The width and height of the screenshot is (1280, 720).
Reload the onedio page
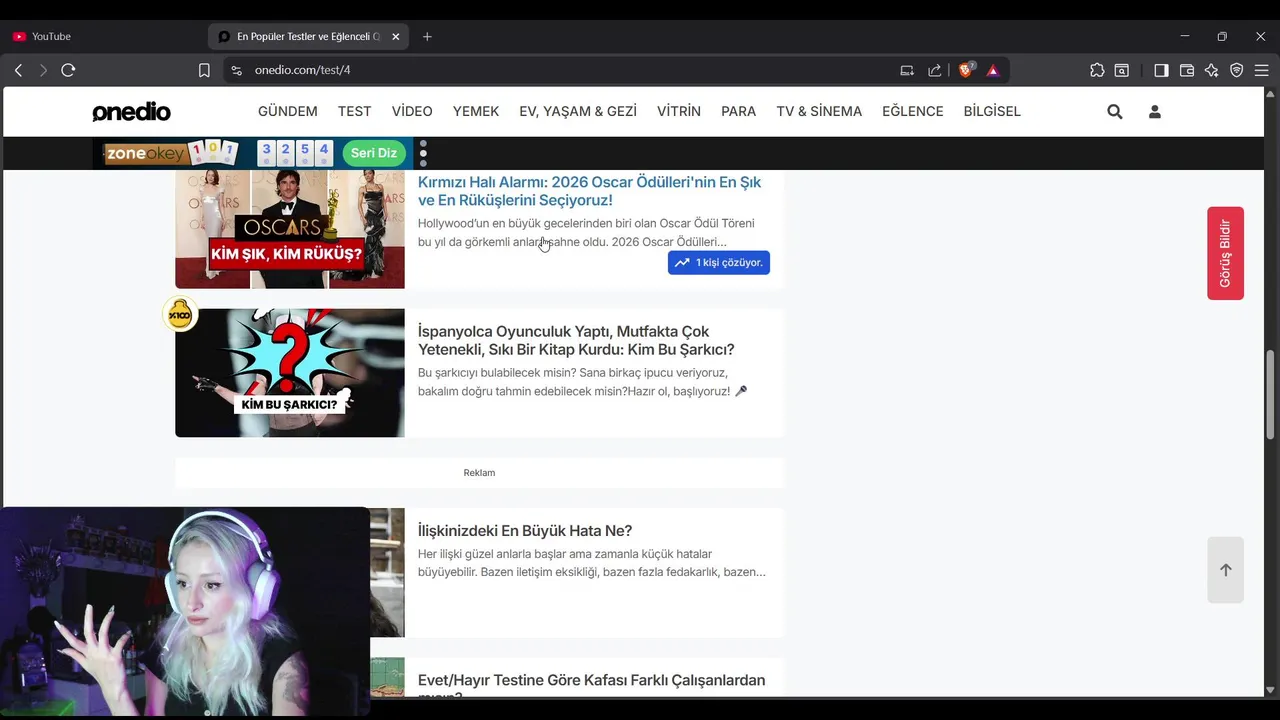pos(68,70)
